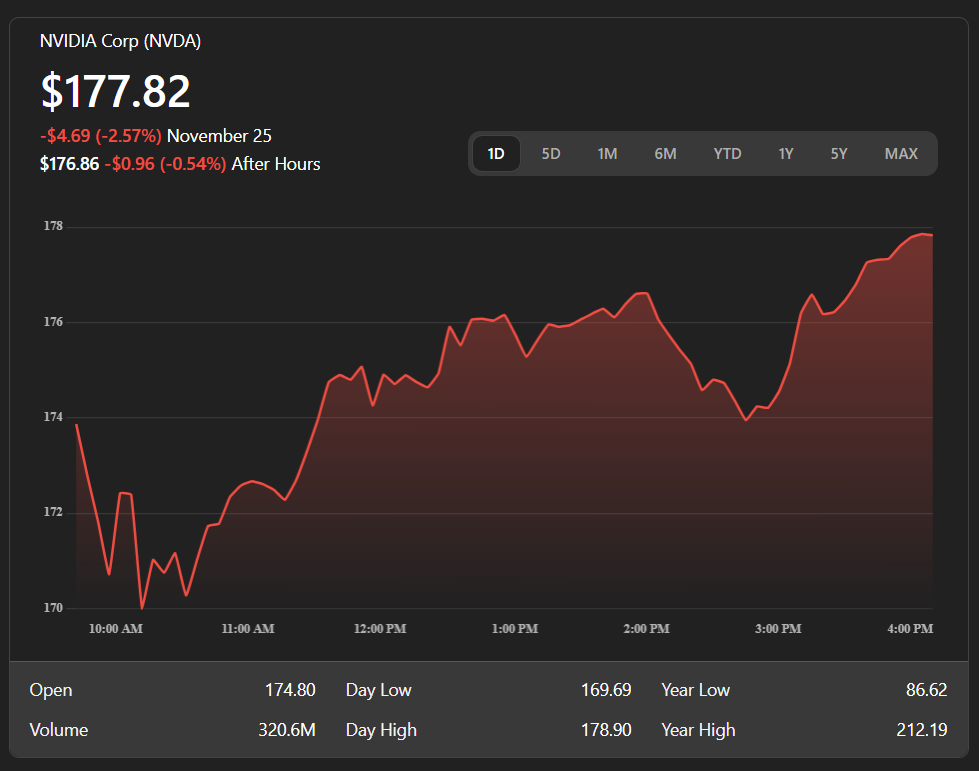Switch chart to 1M range
This screenshot has width=979, height=771.
607,154
